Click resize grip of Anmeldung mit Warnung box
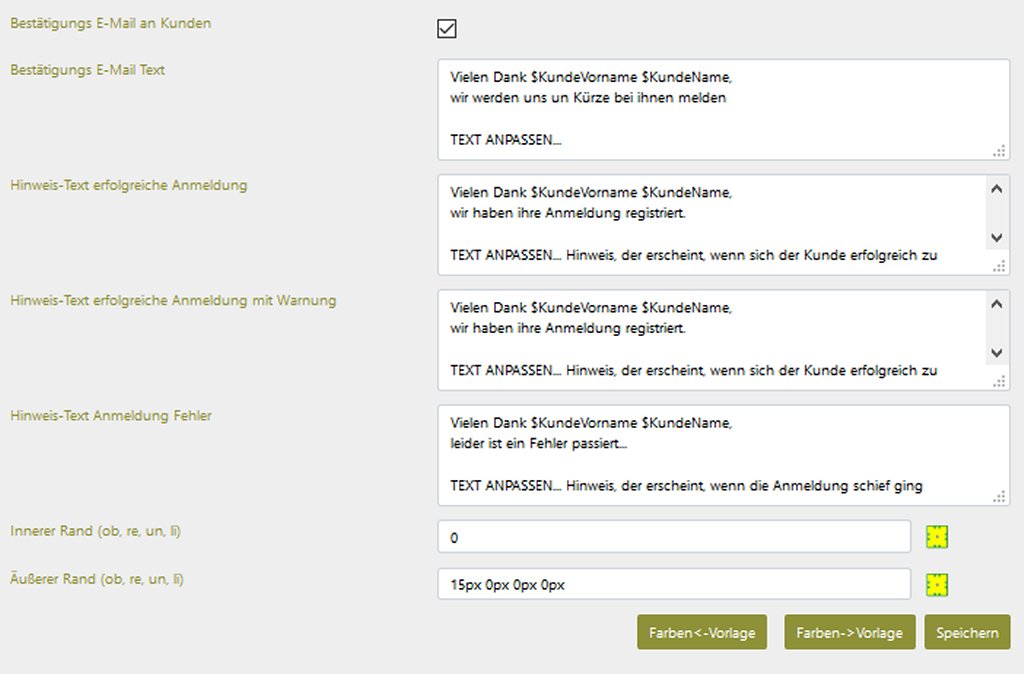Image resolution: width=1024 pixels, height=674 pixels. [998, 381]
